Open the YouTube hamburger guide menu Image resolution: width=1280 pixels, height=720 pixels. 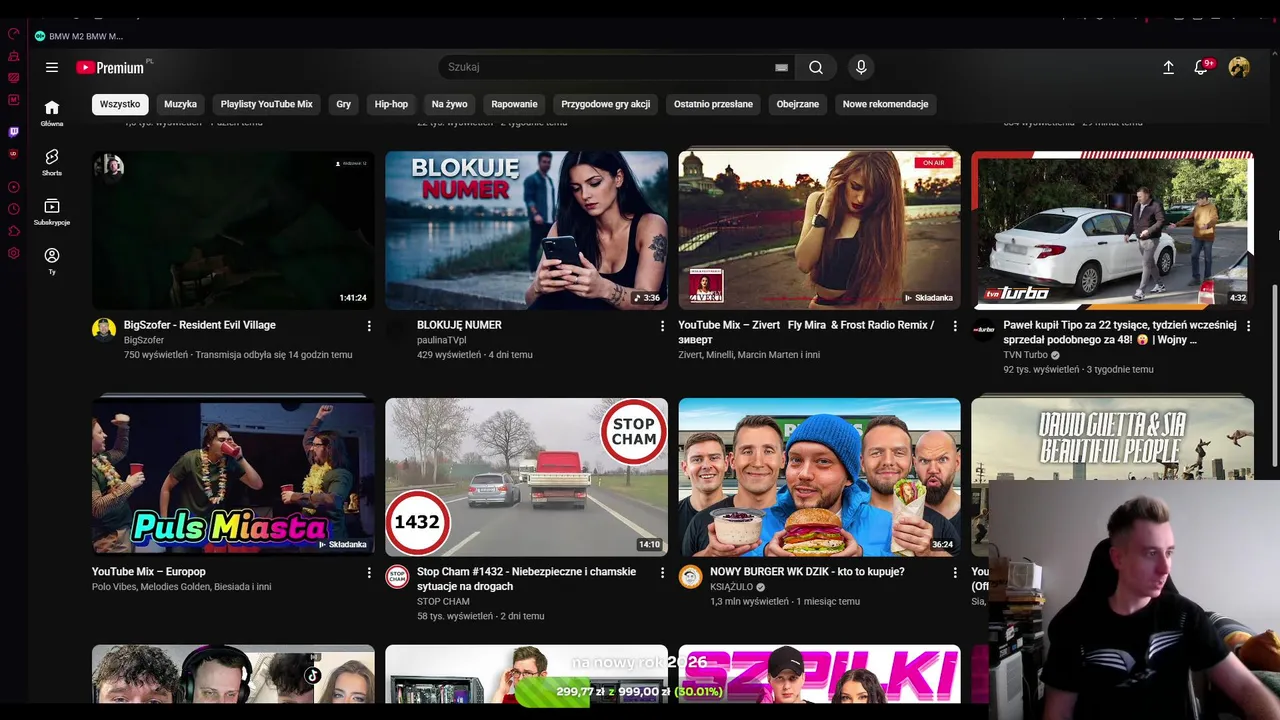pos(52,67)
